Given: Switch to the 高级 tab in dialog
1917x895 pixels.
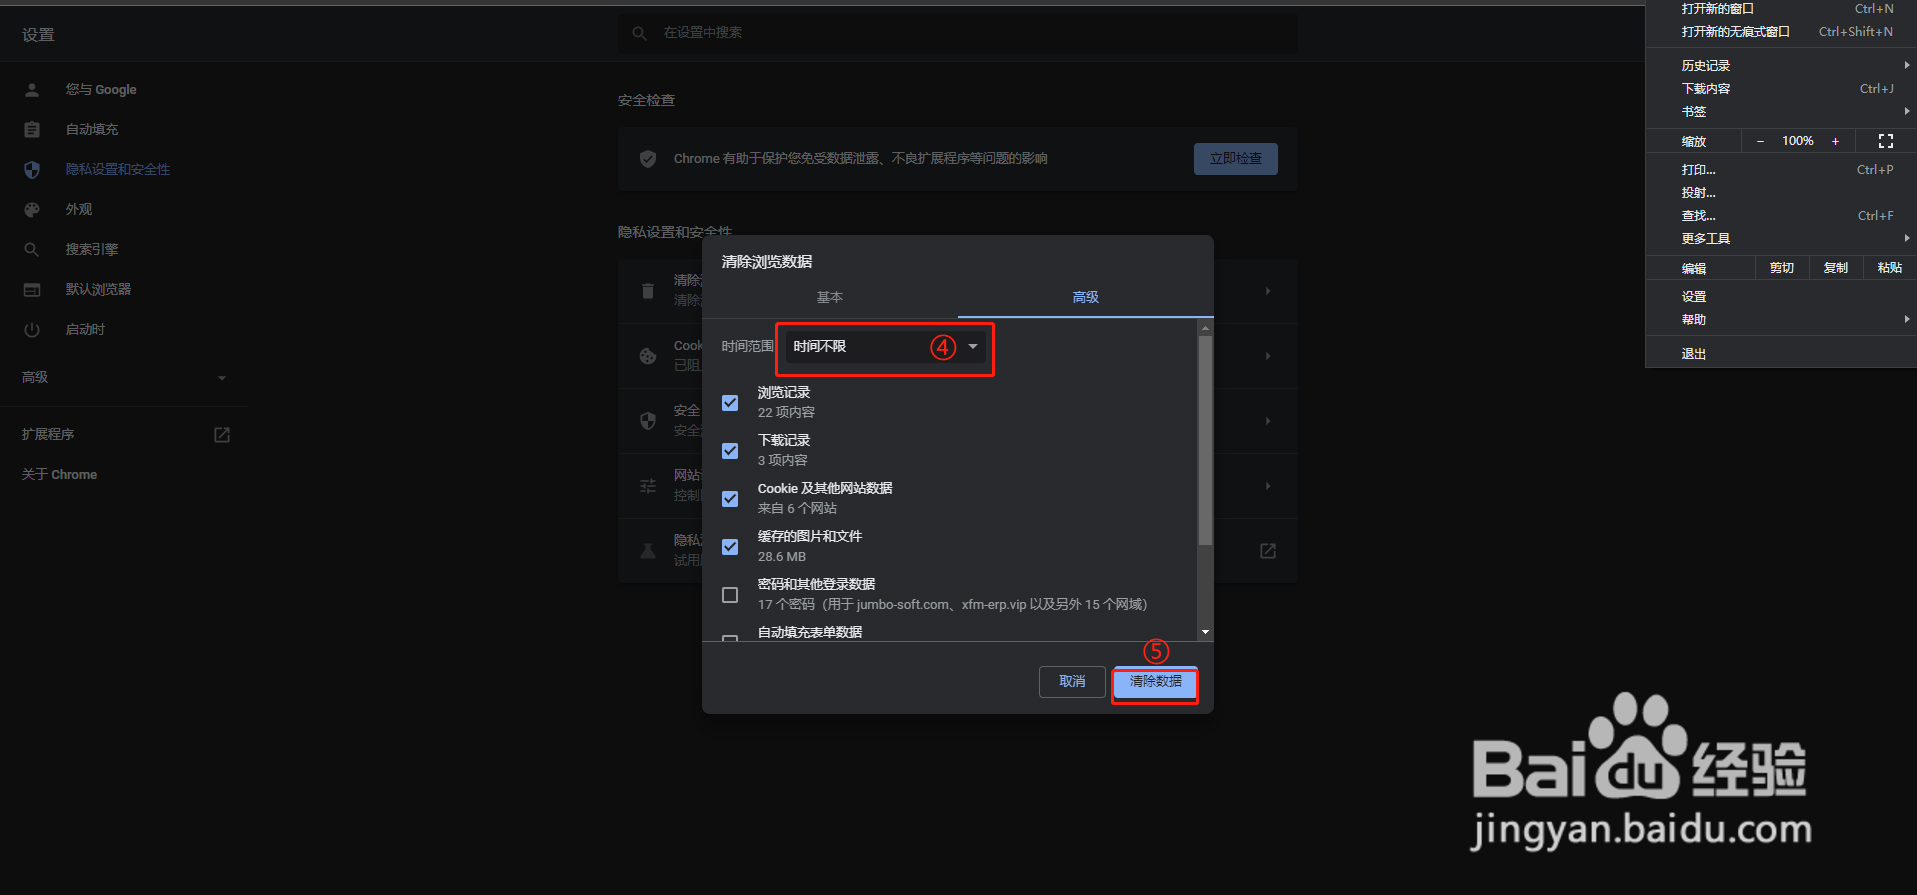Looking at the screenshot, I should [1086, 298].
